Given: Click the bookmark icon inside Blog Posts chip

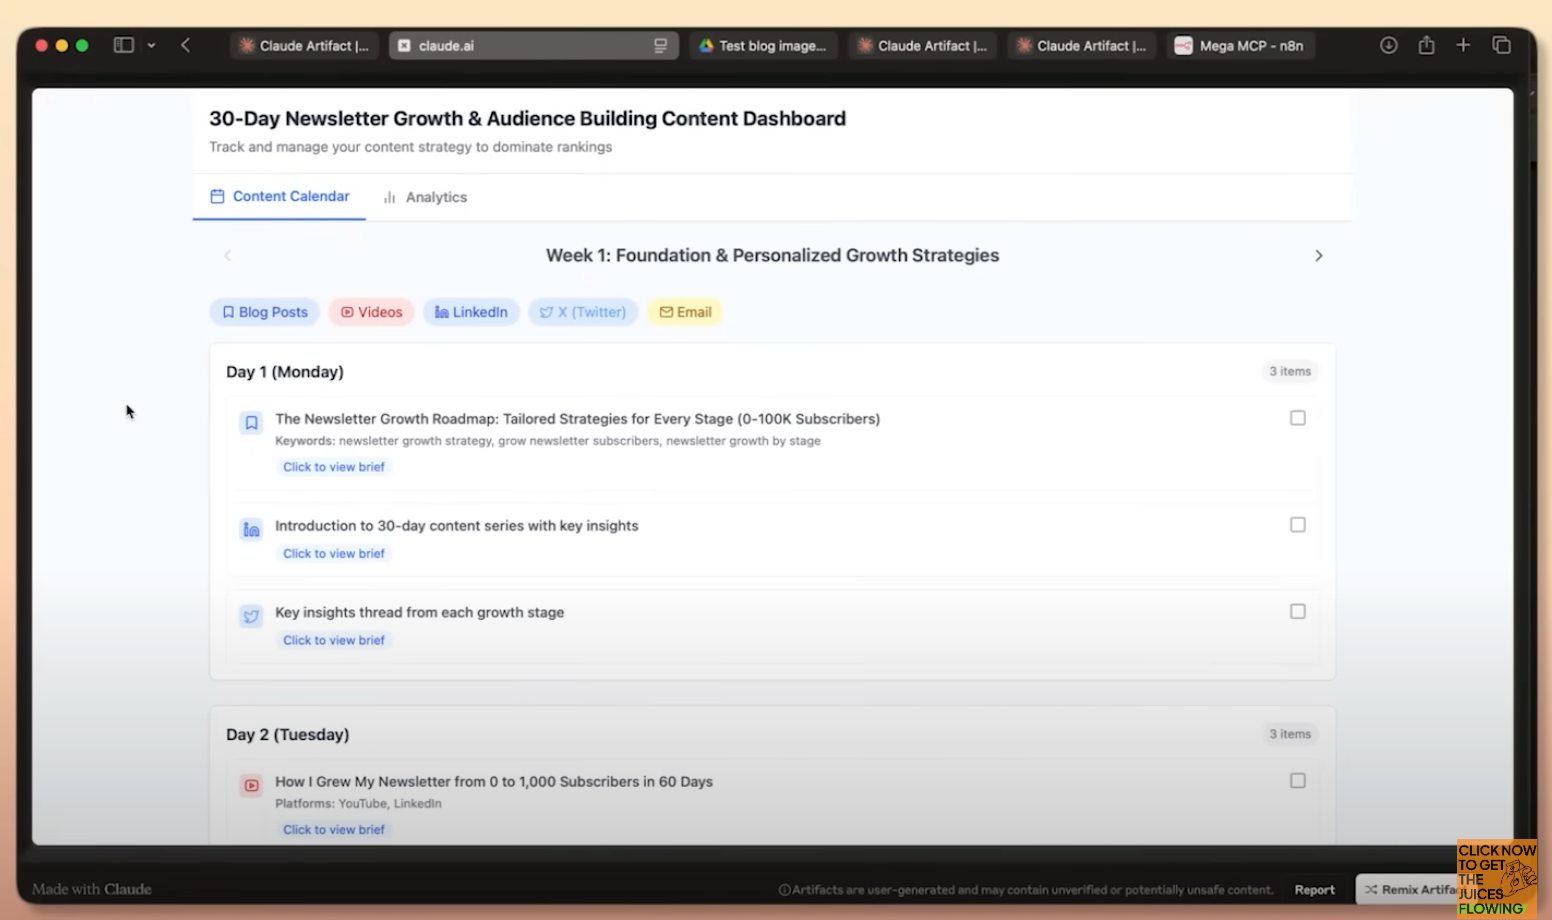Looking at the screenshot, I should (228, 312).
